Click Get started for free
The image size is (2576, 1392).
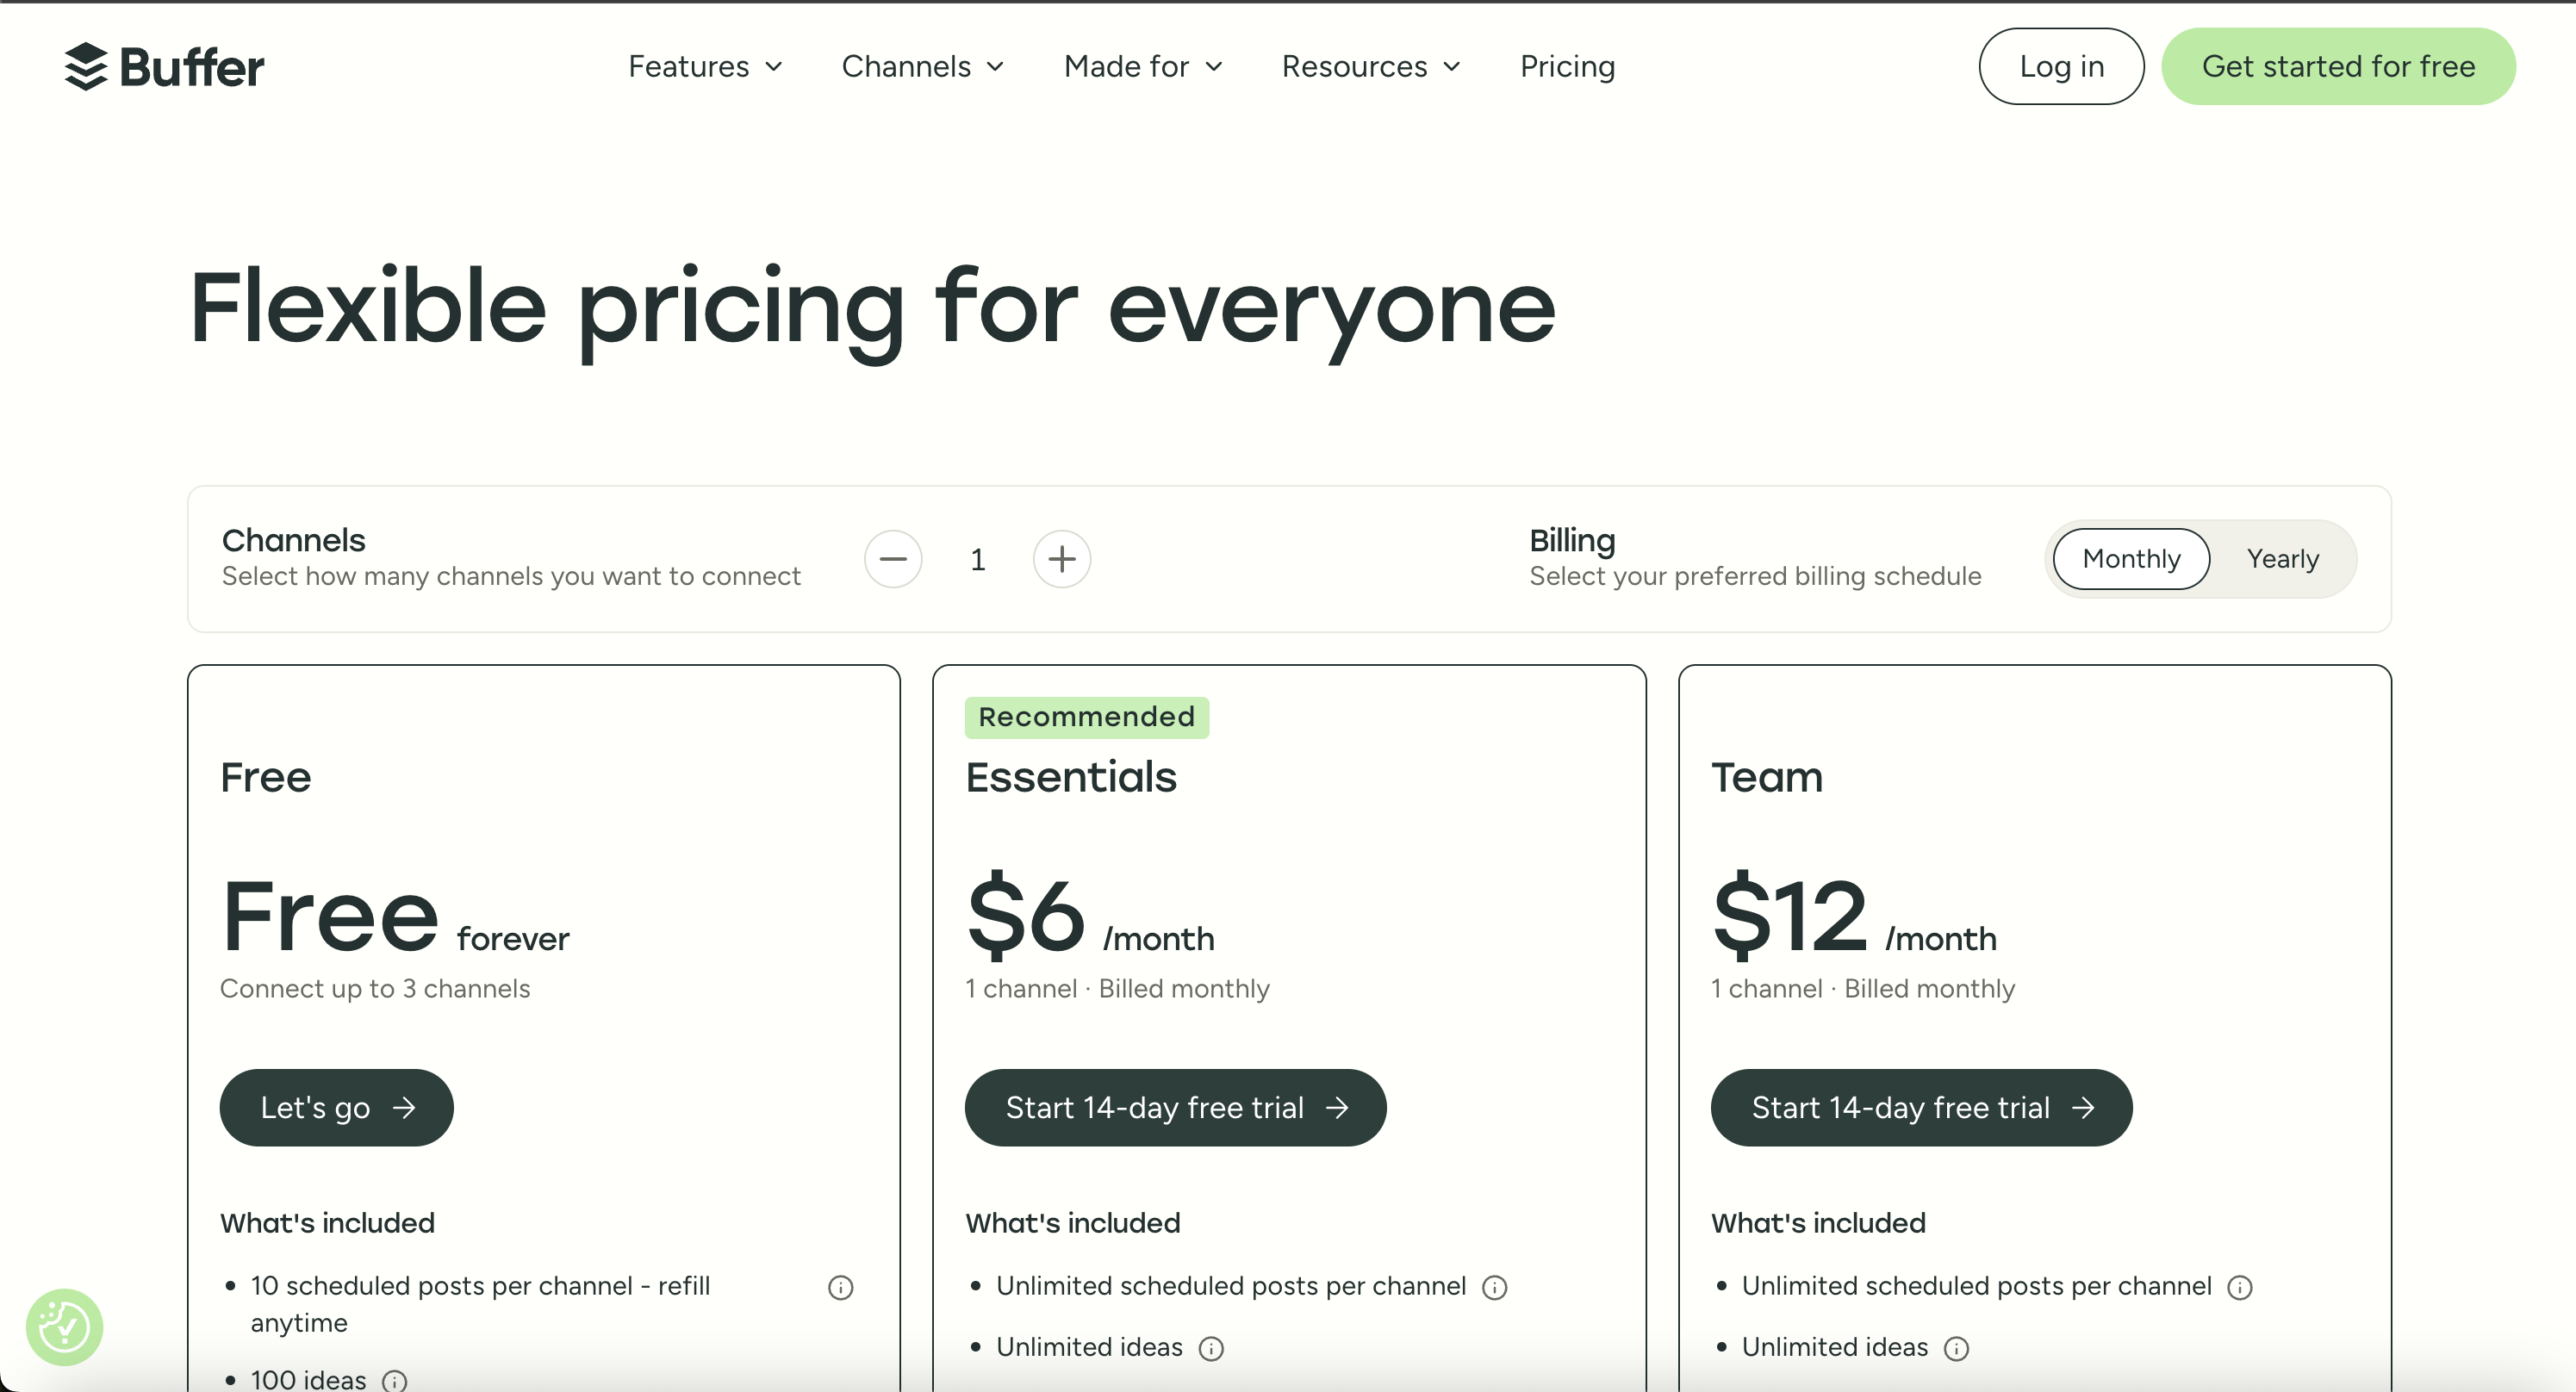pos(2338,66)
